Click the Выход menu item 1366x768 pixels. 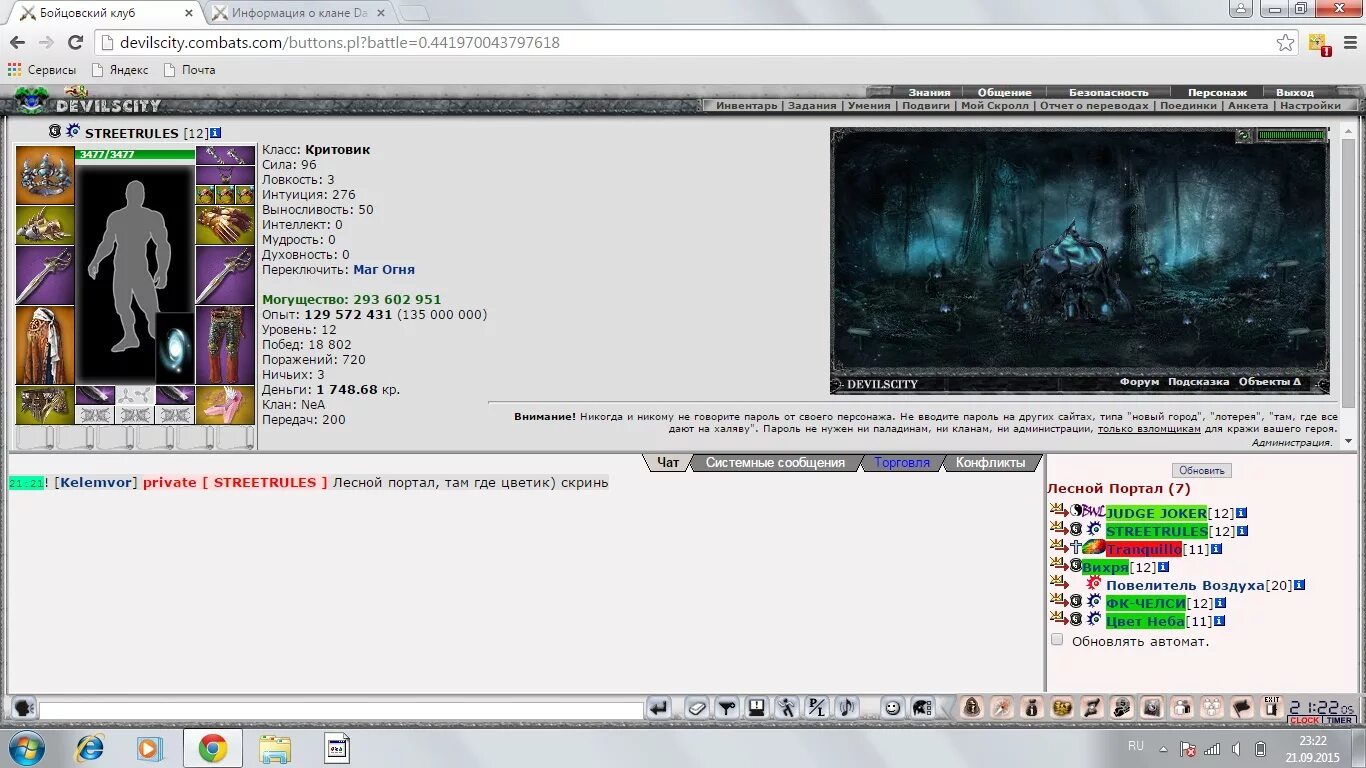pos(1295,92)
